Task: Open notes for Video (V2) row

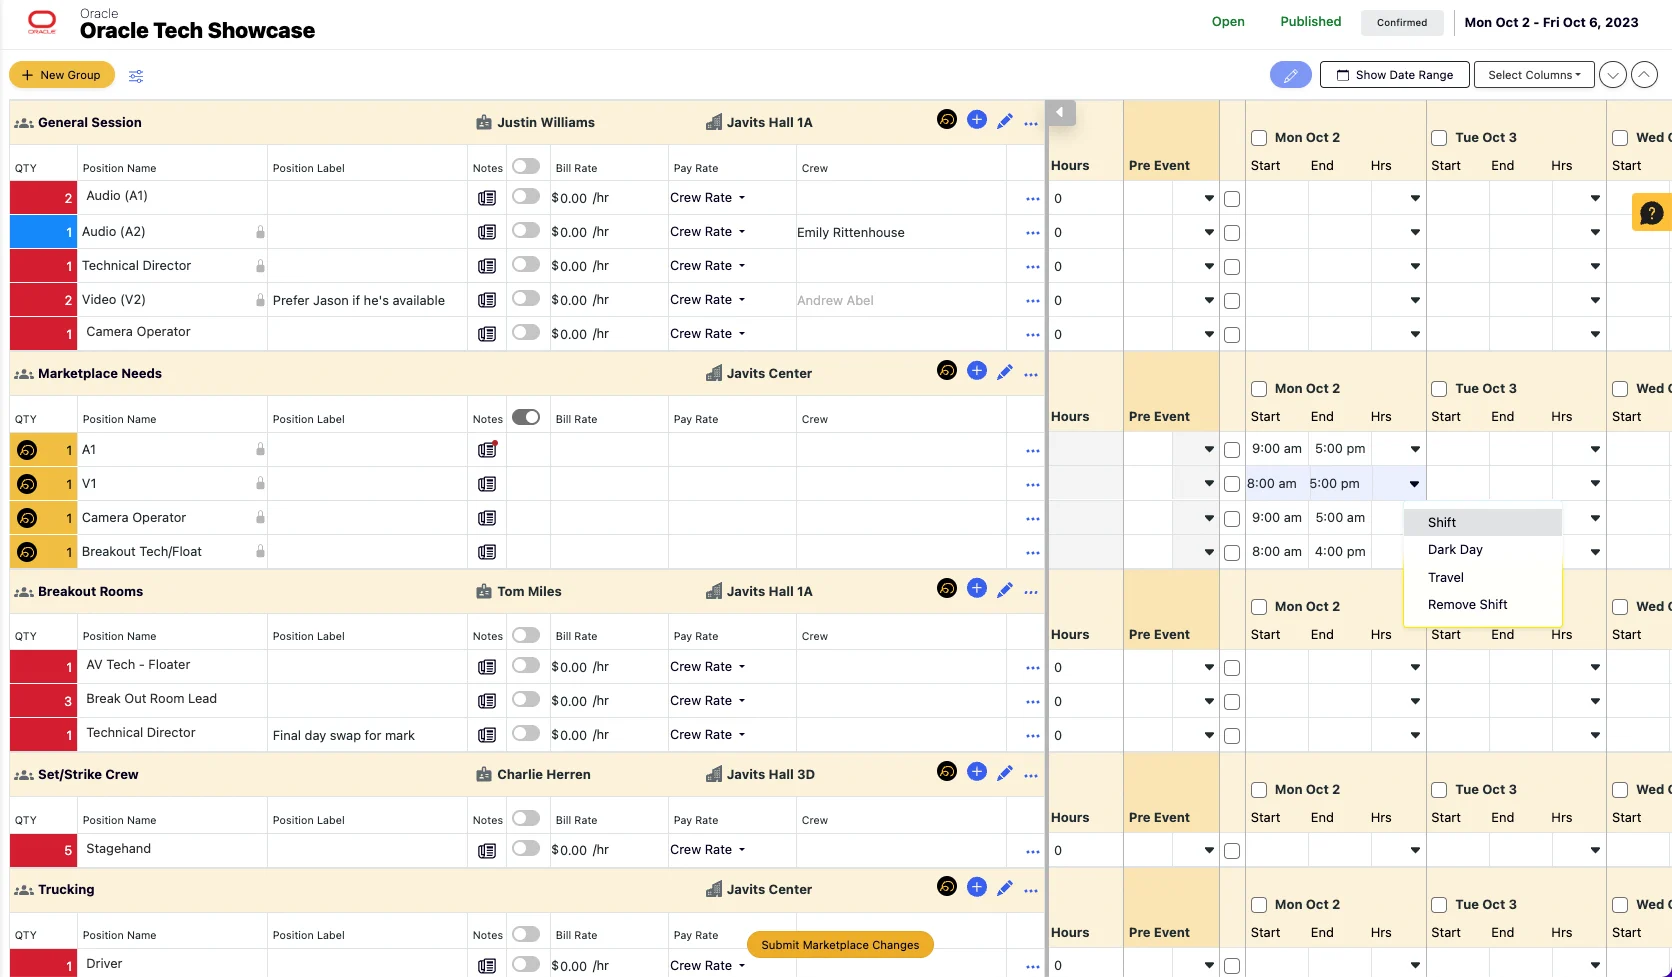Action: pyautogui.click(x=487, y=300)
